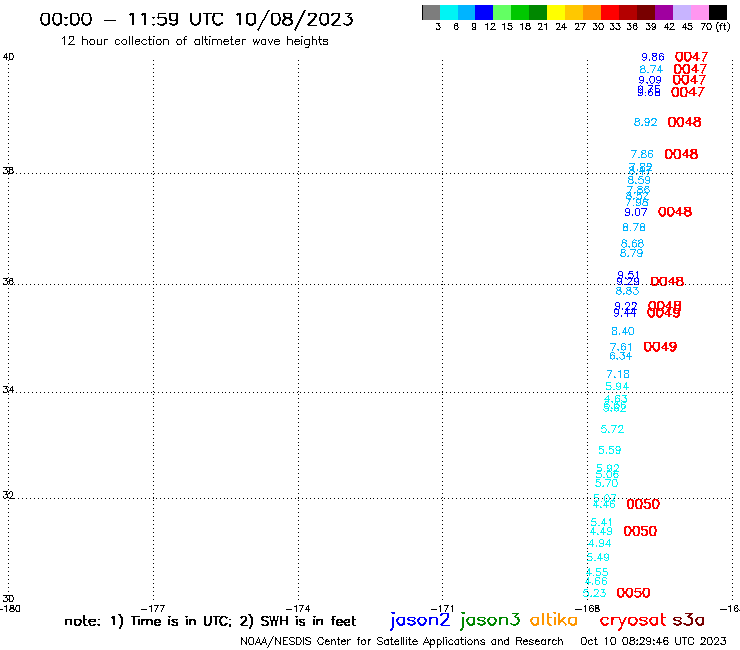Click the 0050 time label beside 5.23

coord(633,593)
